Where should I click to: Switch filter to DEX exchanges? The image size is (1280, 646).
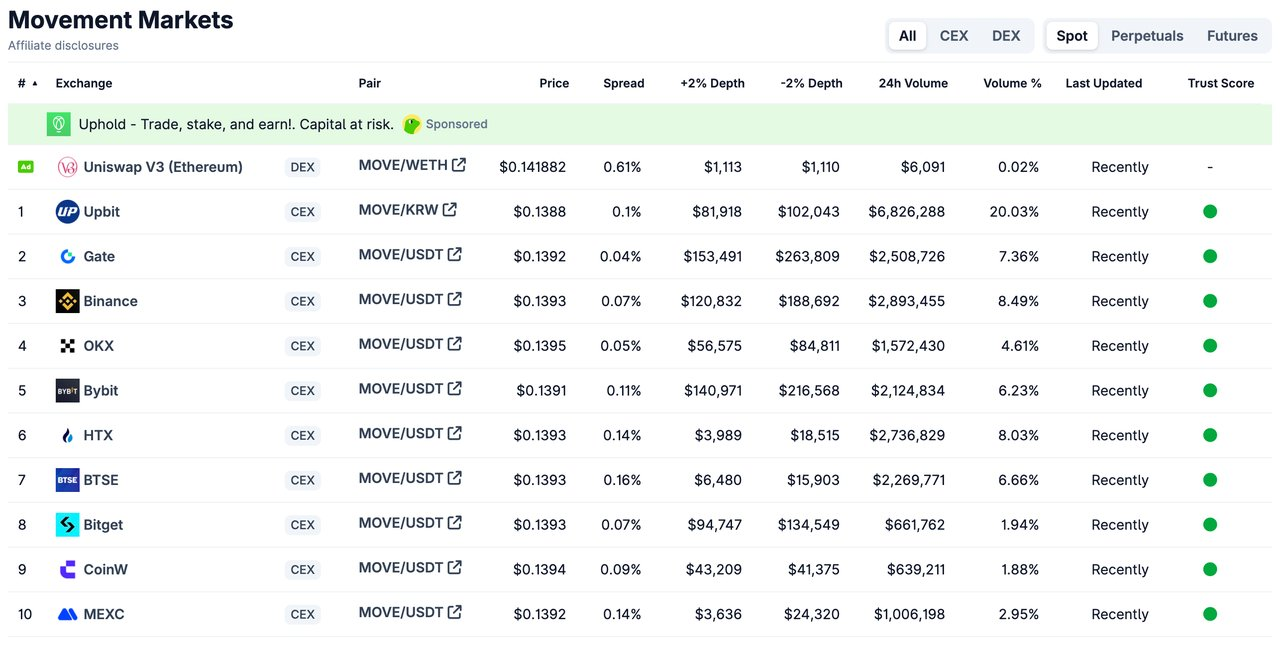(1006, 36)
